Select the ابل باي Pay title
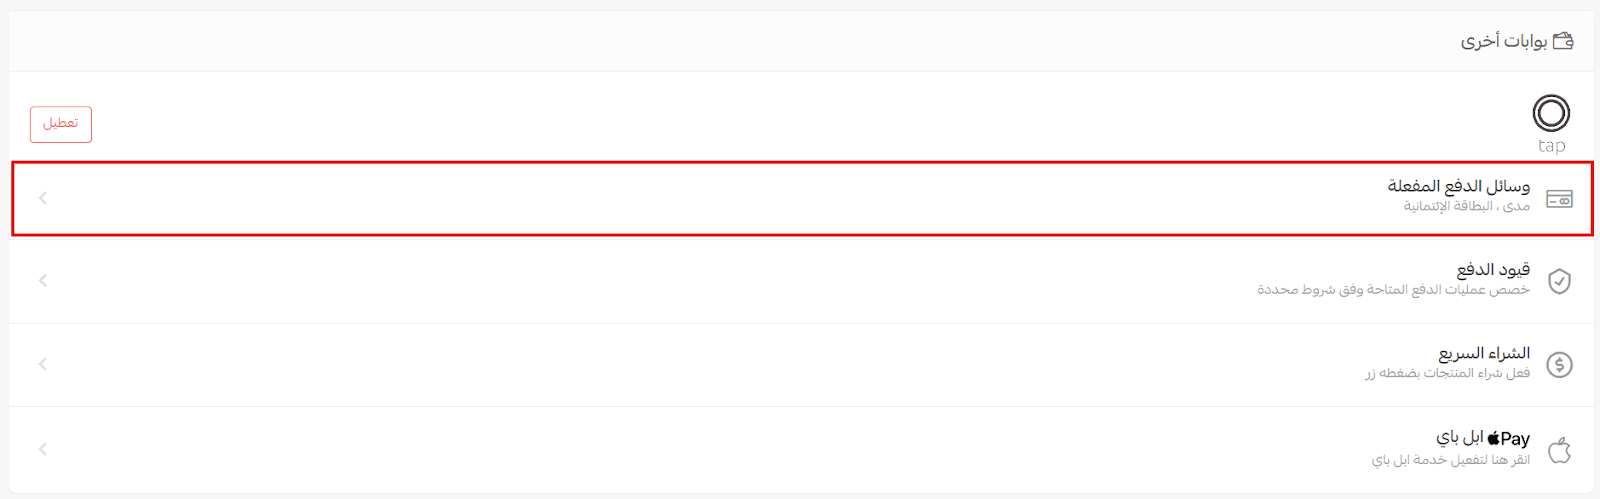Image resolution: width=1600 pixels, height=499 pixels. click(x=1482, y=438)
